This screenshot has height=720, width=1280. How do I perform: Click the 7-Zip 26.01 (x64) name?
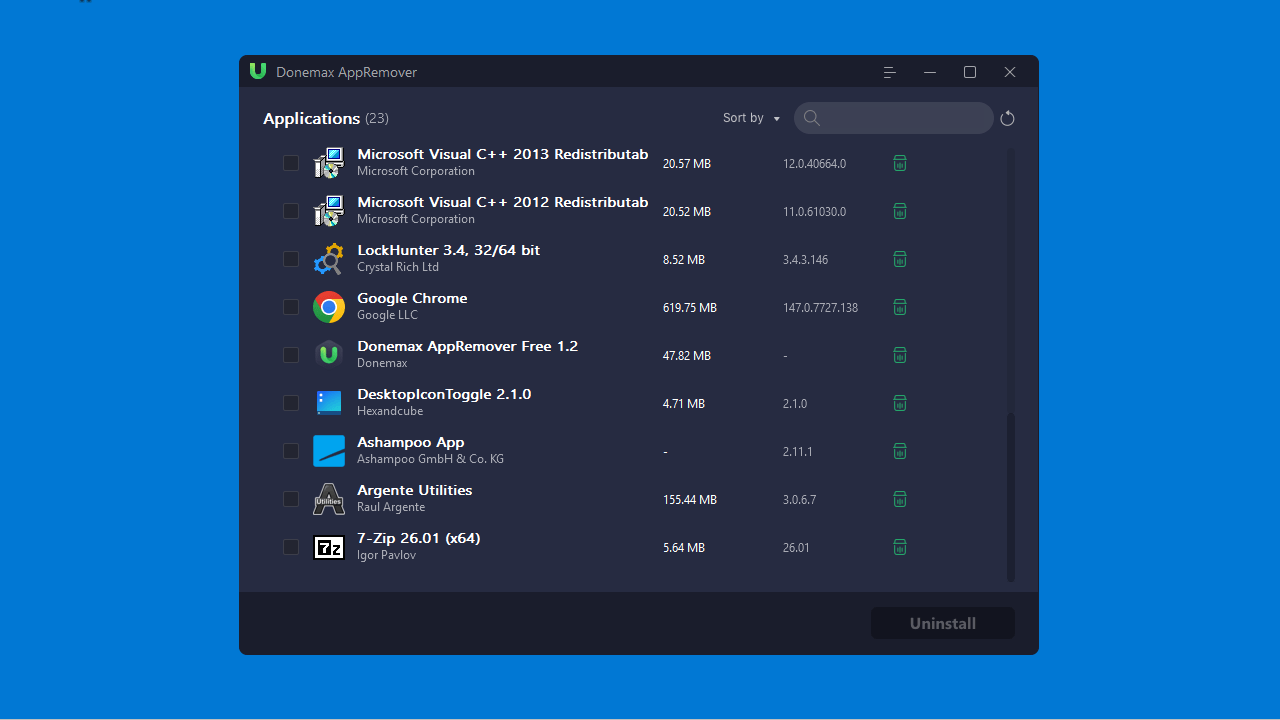coord(419,538)
